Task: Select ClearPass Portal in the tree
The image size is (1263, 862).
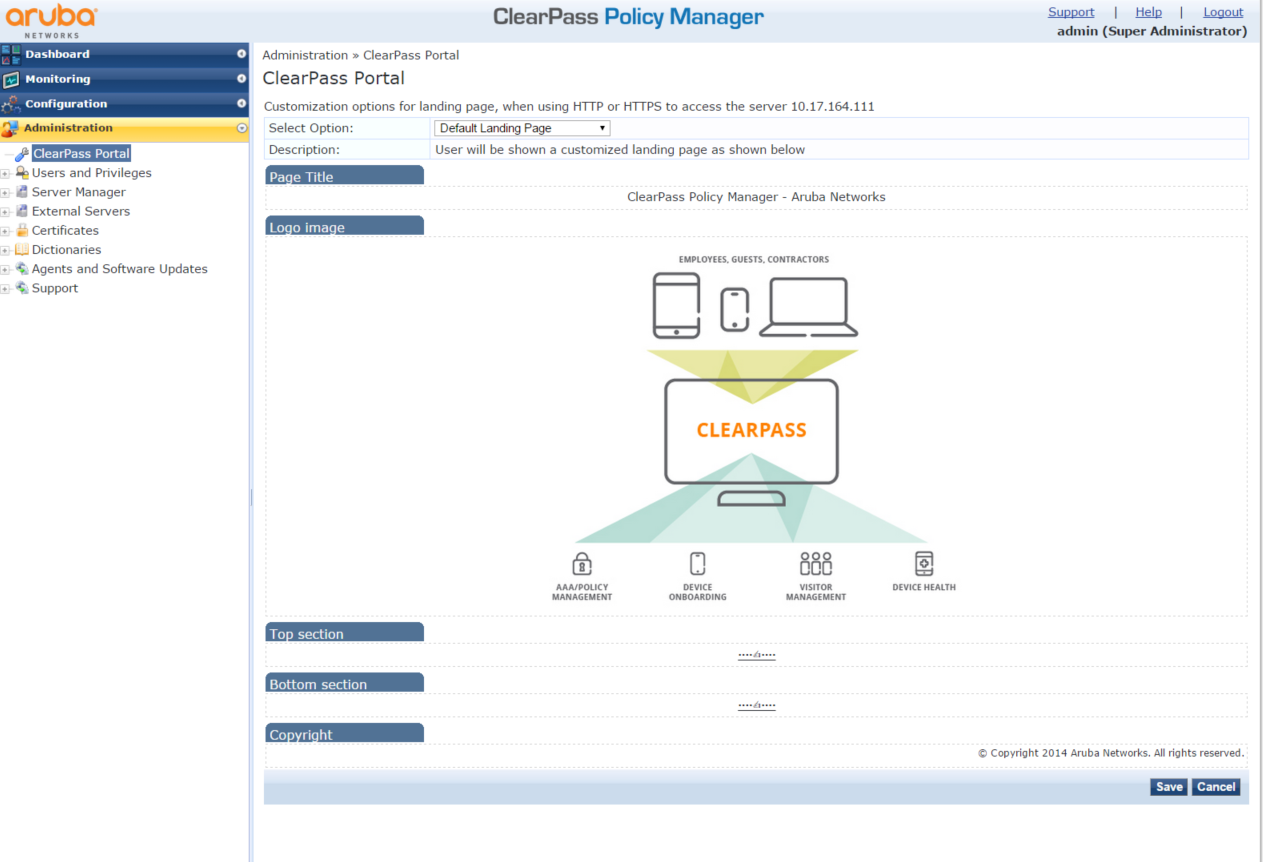Action: [81, 154]
